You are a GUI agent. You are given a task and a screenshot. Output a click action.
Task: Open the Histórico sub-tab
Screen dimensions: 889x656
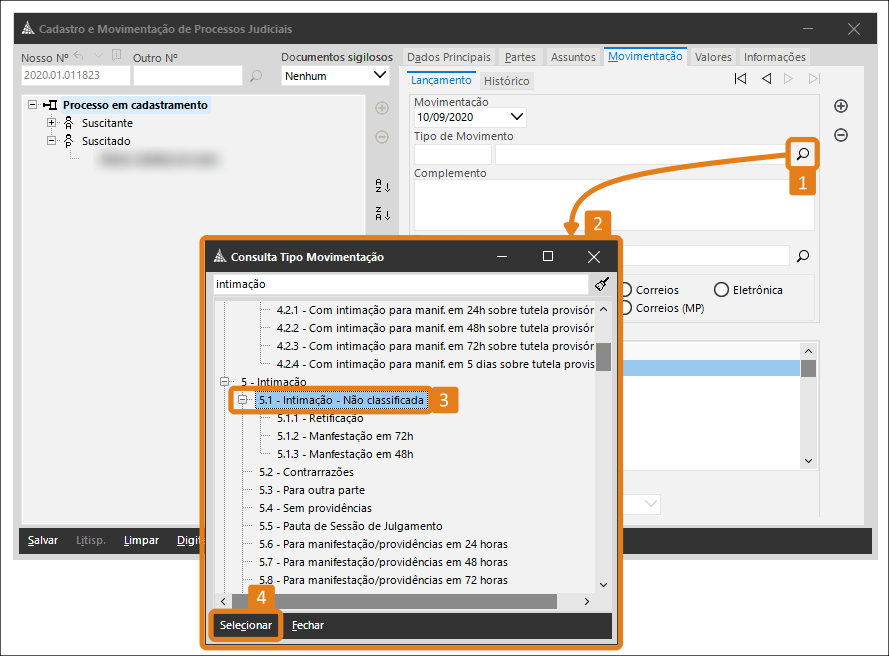click(507, 81)
